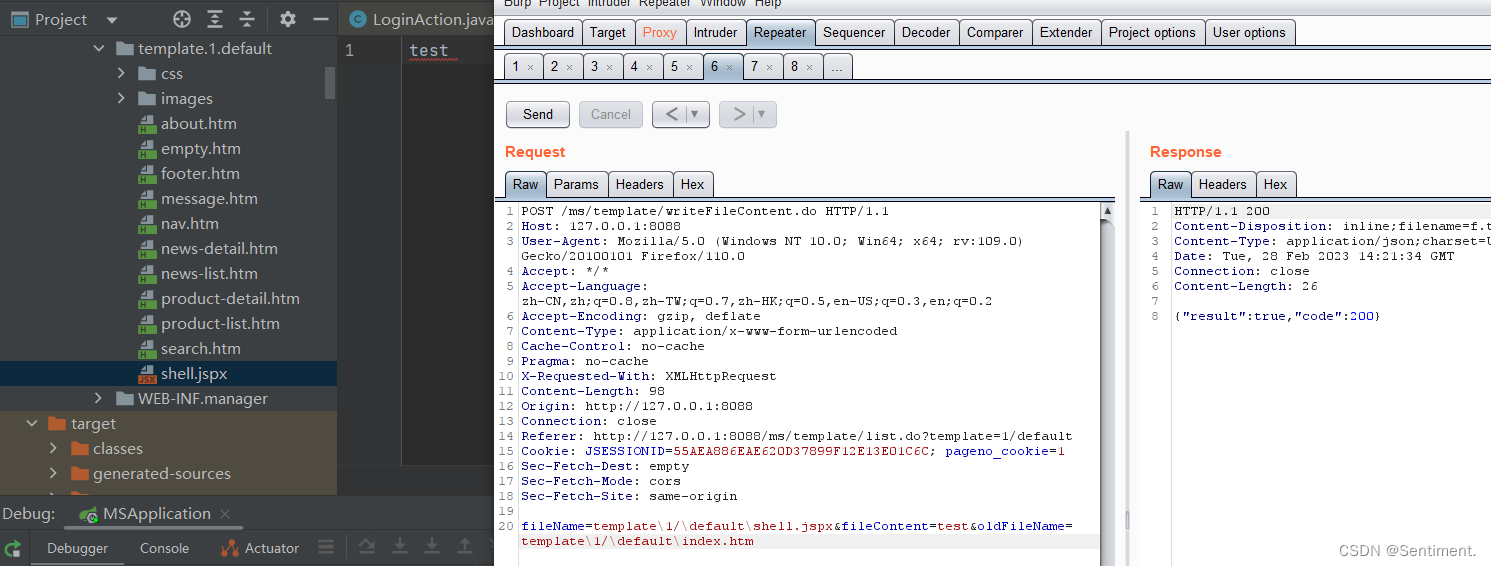Open the Decoder tab
Image resolution: width=1491 pixels, height=566 pixels.
[x=926, y=32]
